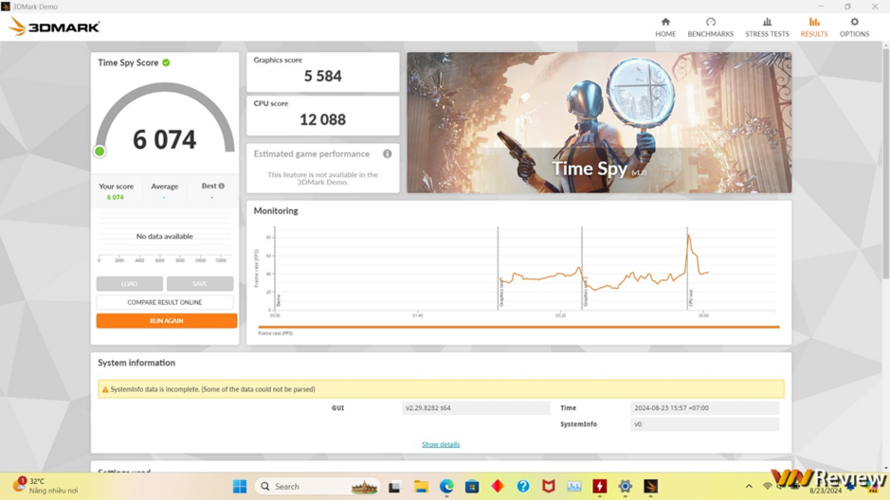Open the BENCHMARKS tab
Image resolution: width=890 pixels, height=500 pixels.
click(x=710, y=27)
